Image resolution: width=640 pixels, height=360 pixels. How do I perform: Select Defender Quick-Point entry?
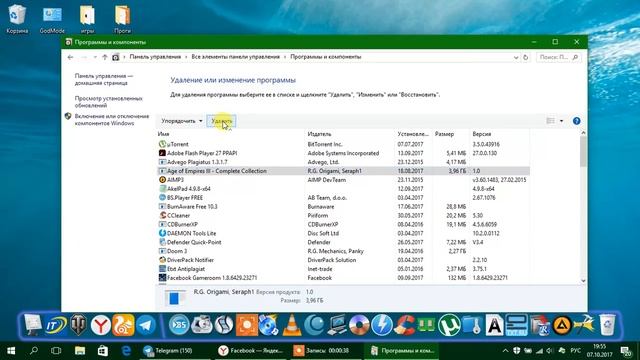point(343,242)
